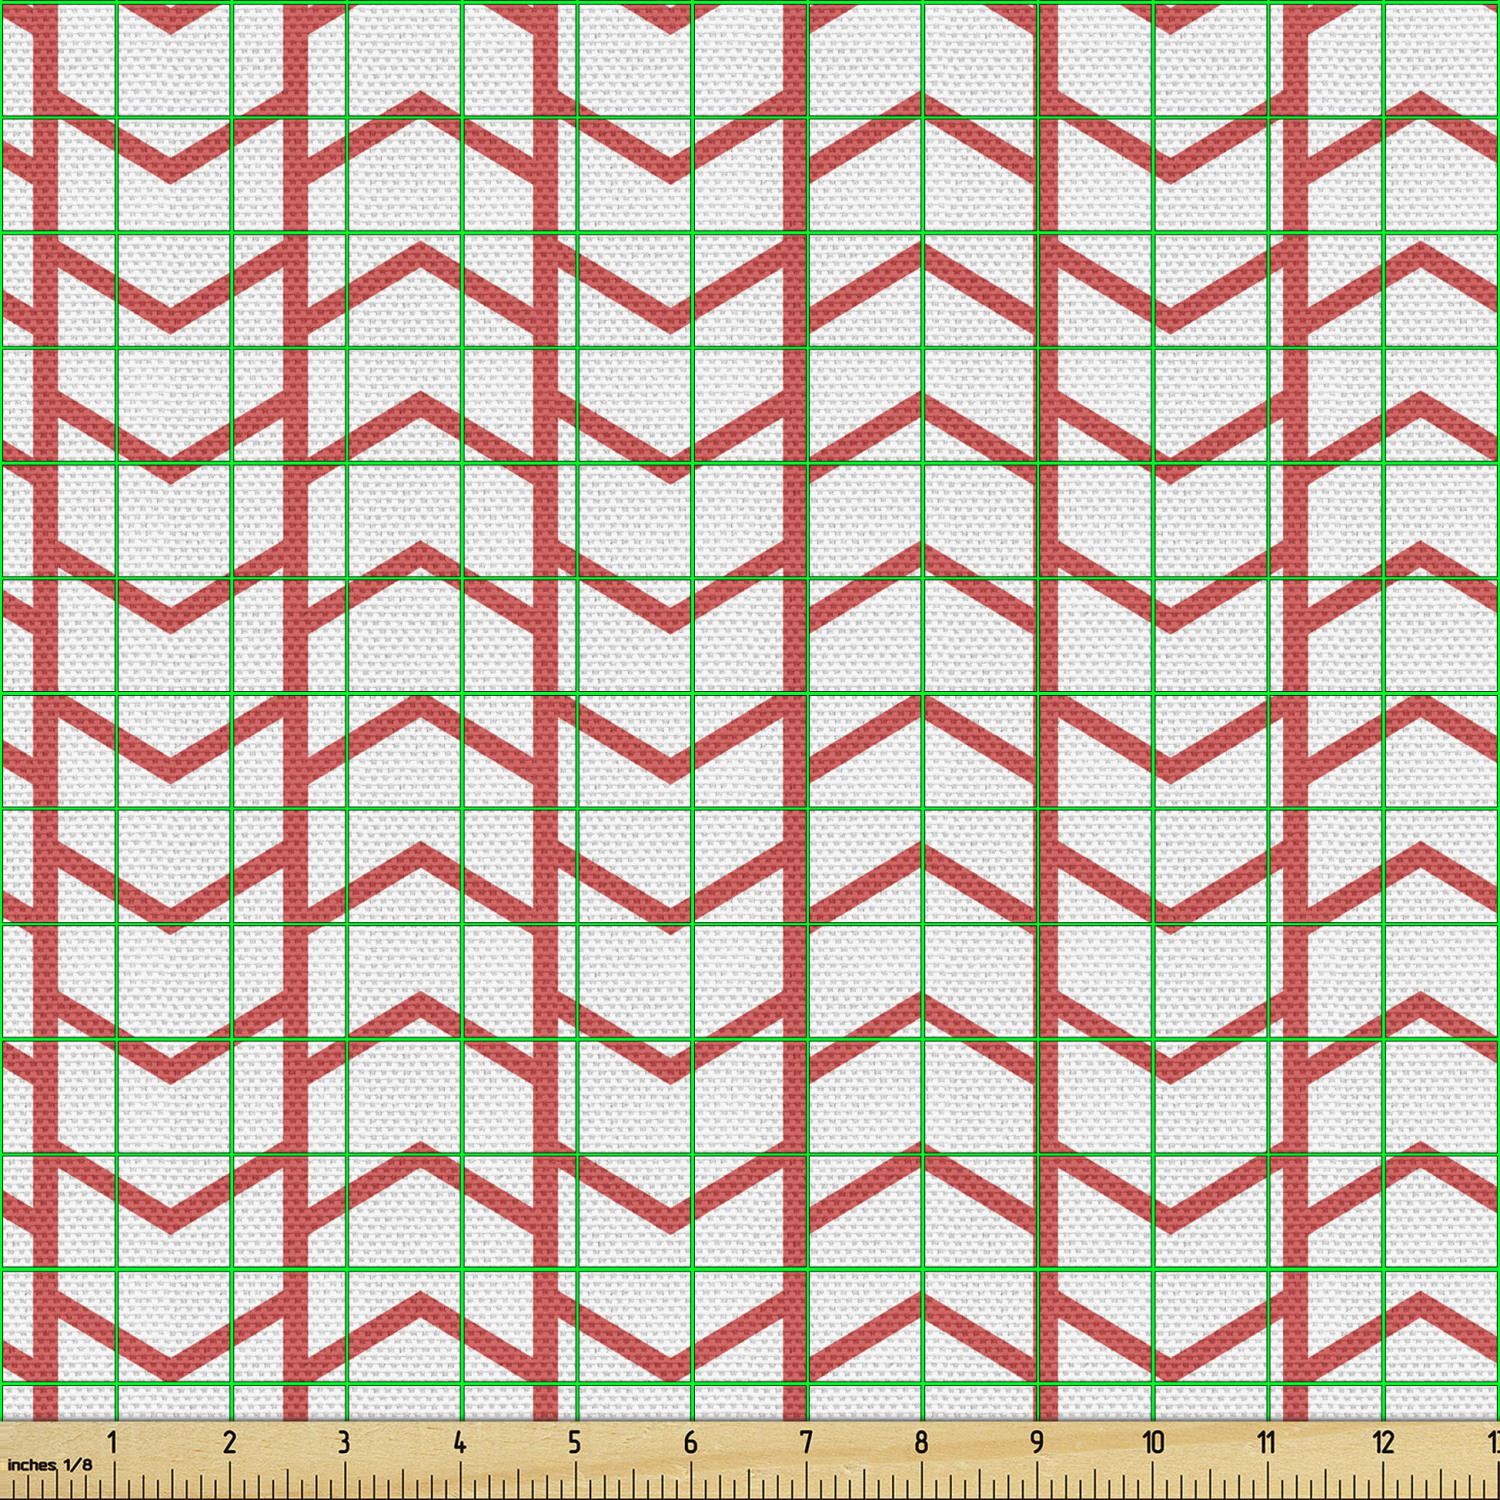
Task: Click the number 7 on the ruler
Action: coord(805,1442)
